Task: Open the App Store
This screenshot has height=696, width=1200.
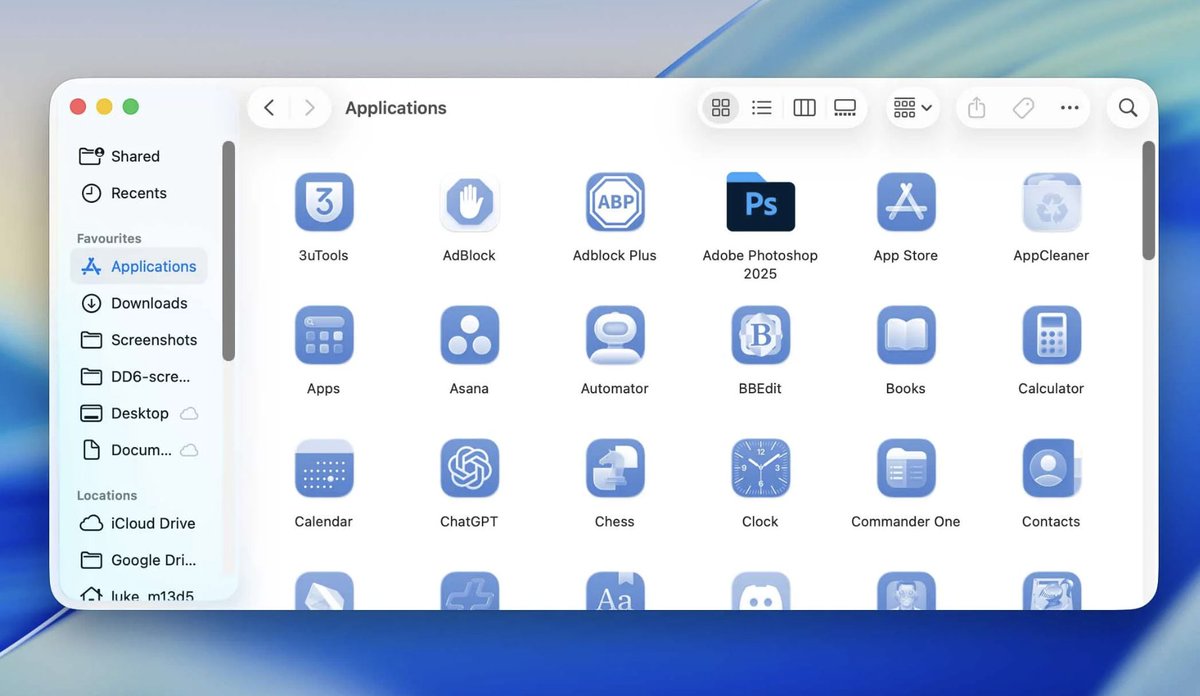Action: click(905, 203)
